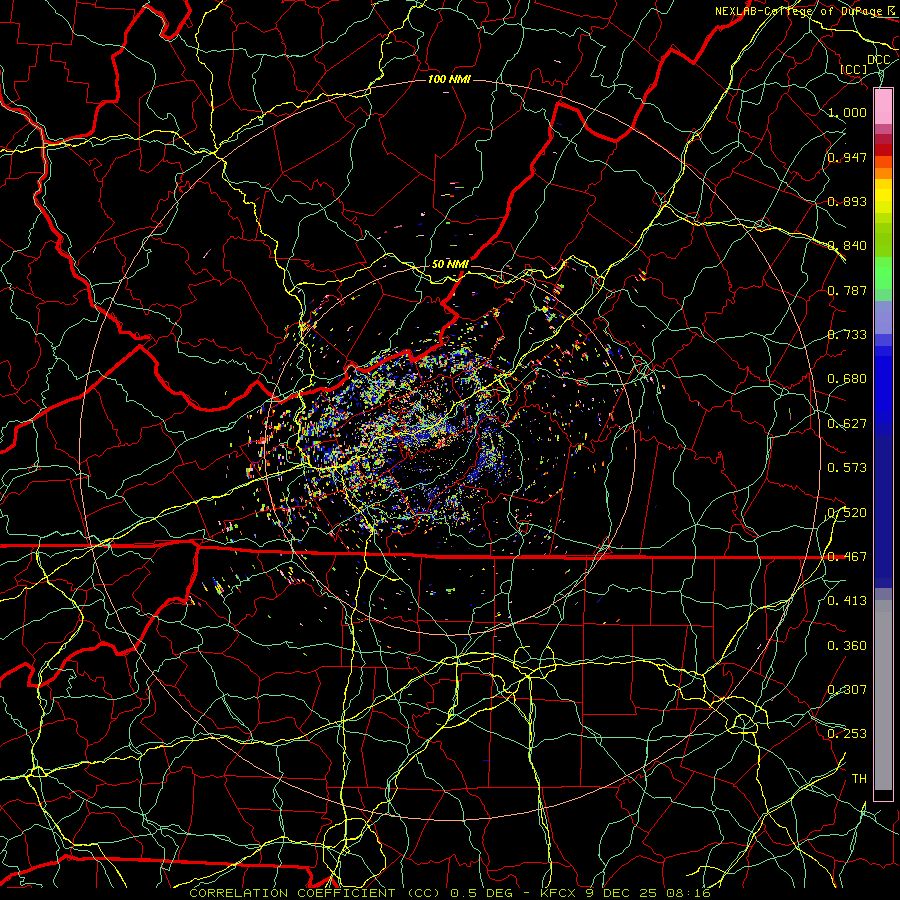Click the NEXLAB-College of DuPage credit text

point(801,11)
